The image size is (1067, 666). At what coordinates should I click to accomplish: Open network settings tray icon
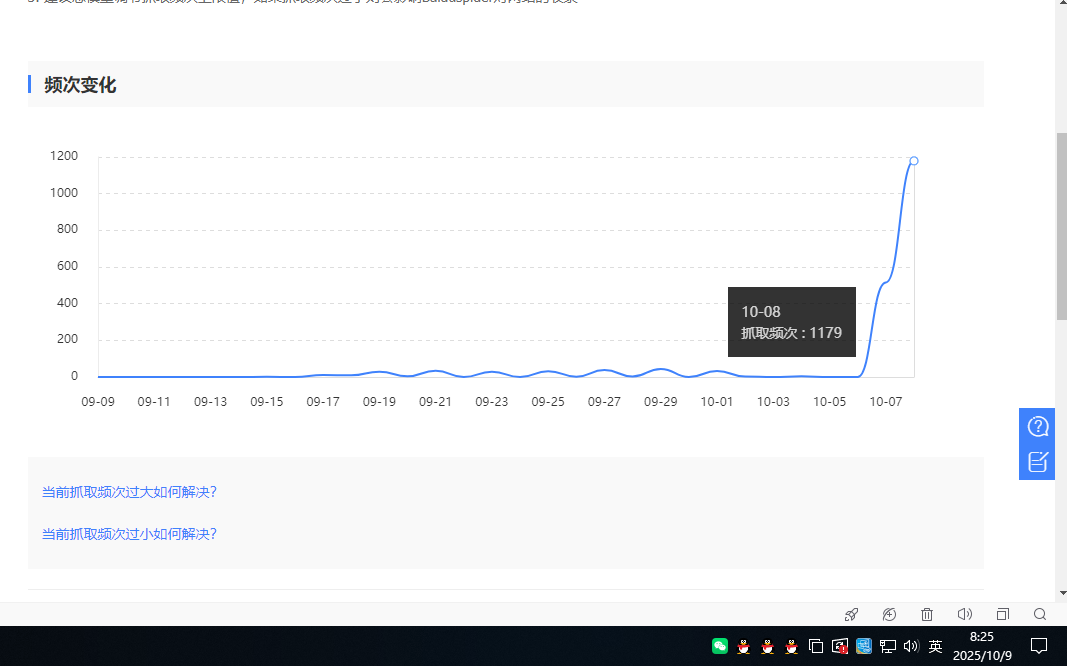[x=888, y=646]
